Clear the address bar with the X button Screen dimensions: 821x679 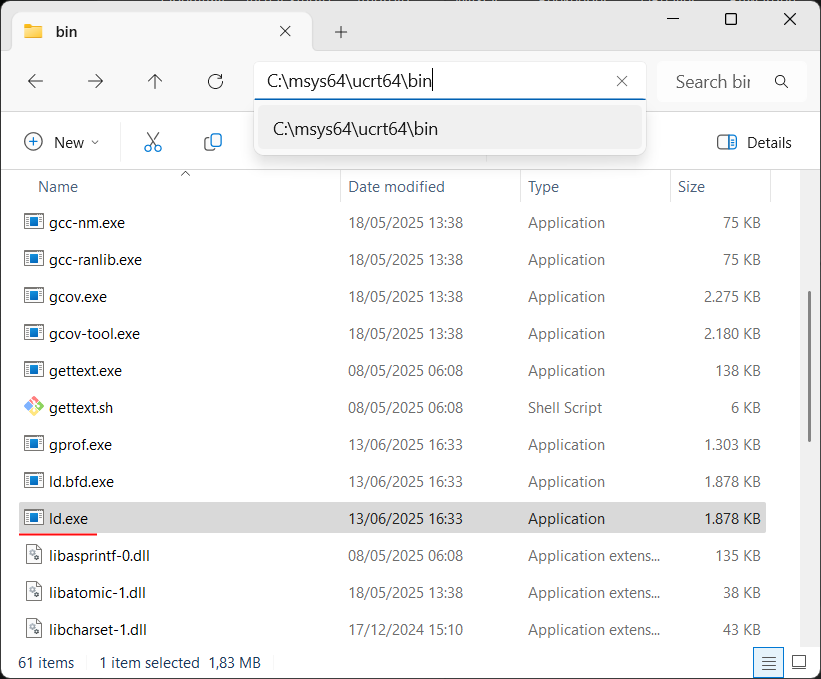[621, 81]
